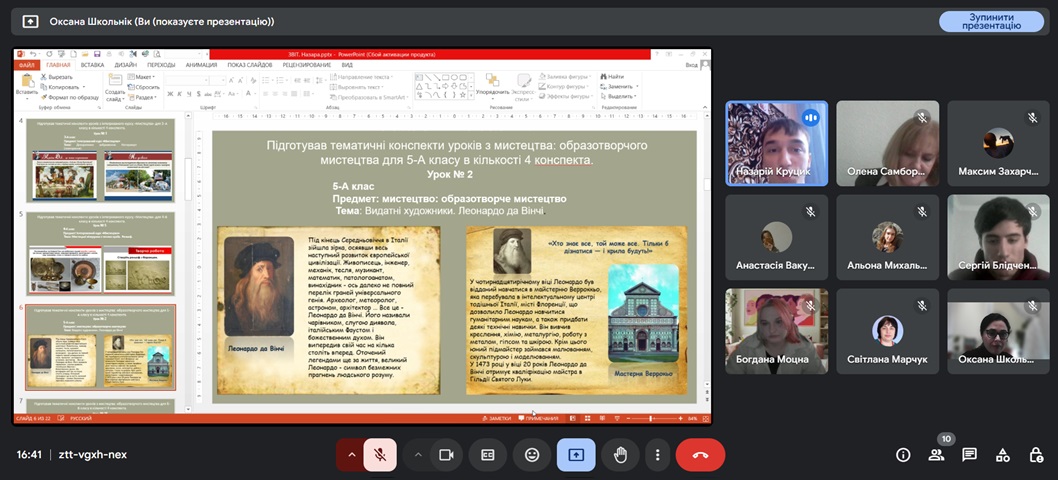Screen dimensions: 1058x480
Task: Open meeting details info icon
Action: pyautogui.click(x=903, y=455)
